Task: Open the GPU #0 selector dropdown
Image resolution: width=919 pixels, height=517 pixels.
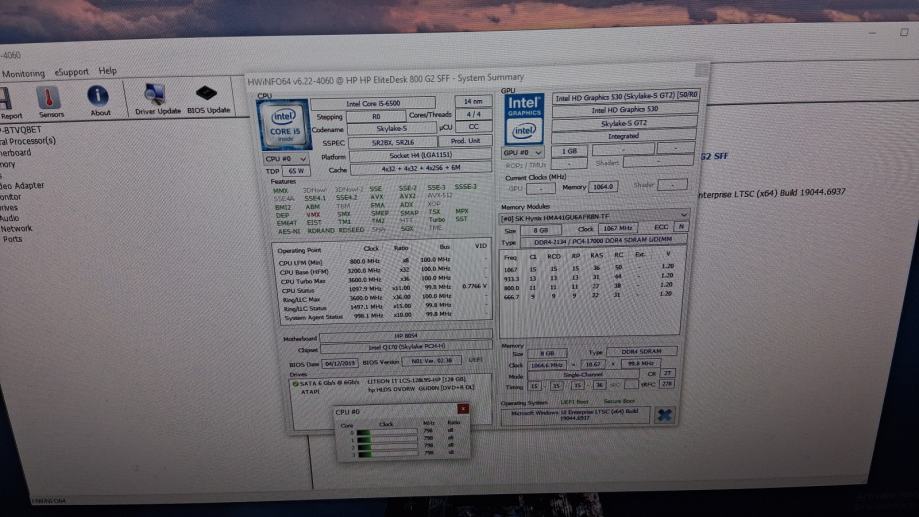Action: [x=523, y=152]
